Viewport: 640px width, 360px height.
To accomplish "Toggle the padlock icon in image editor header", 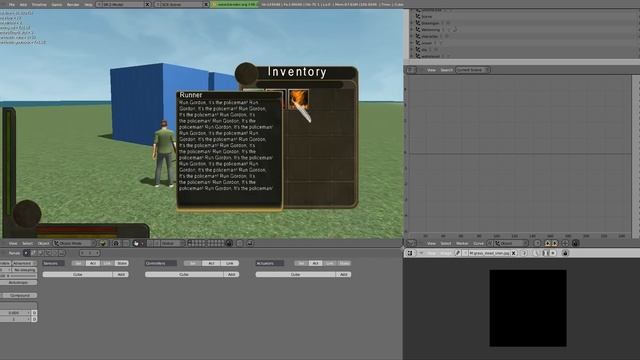I will (565, 253).
